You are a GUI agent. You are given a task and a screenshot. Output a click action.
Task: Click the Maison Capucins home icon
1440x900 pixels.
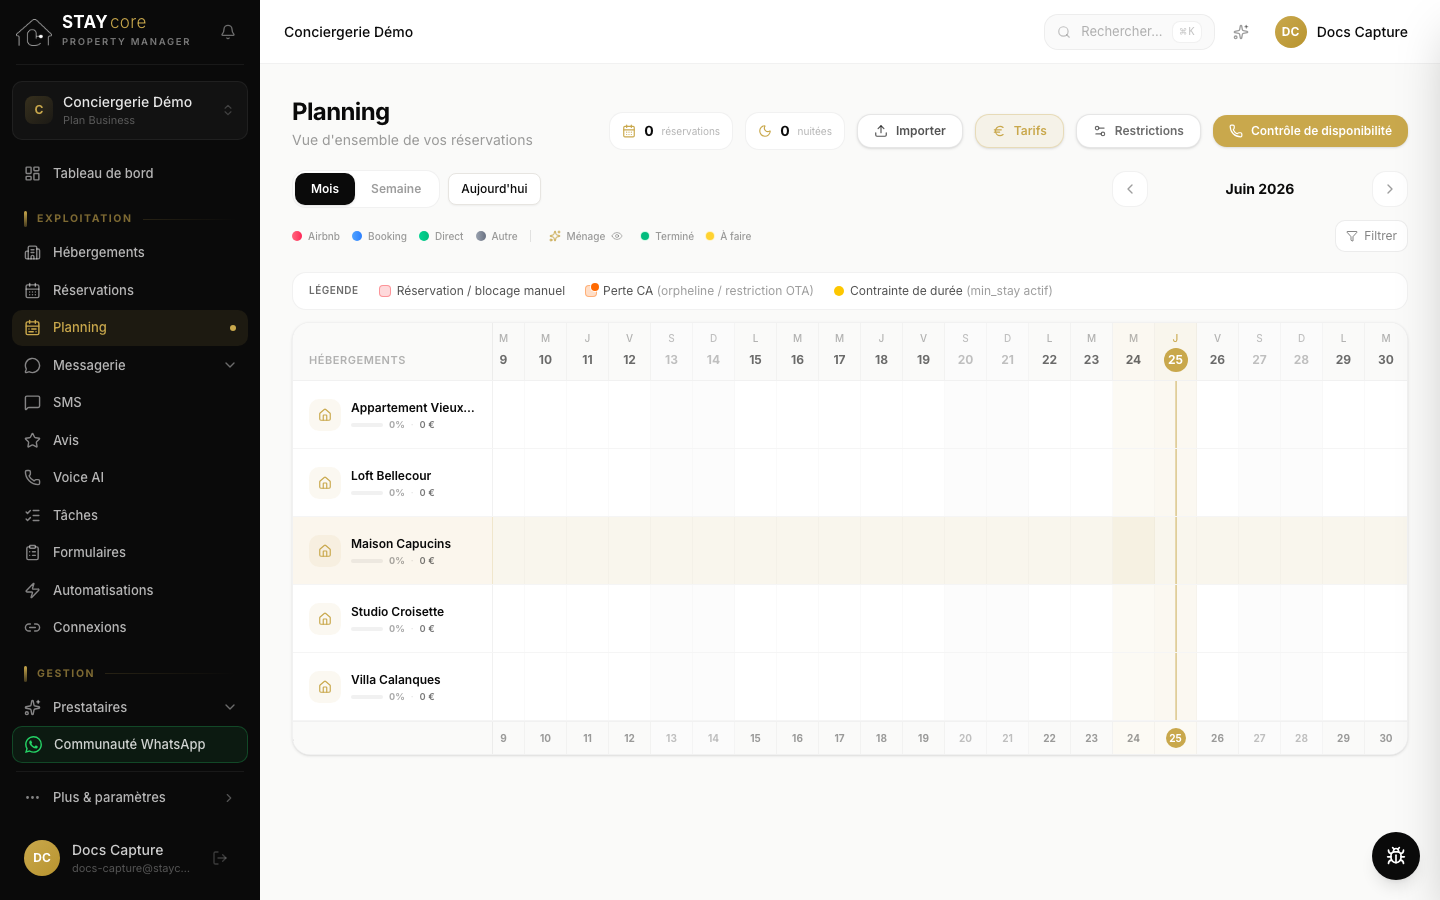pos(325,551)
